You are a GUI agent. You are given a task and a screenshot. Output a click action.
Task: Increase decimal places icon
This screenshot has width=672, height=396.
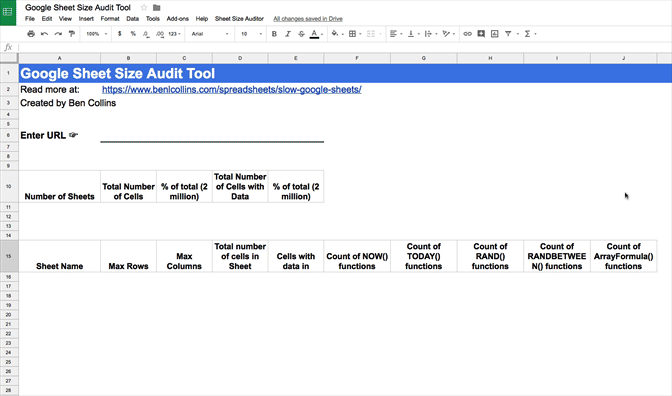tap(160, 34)
